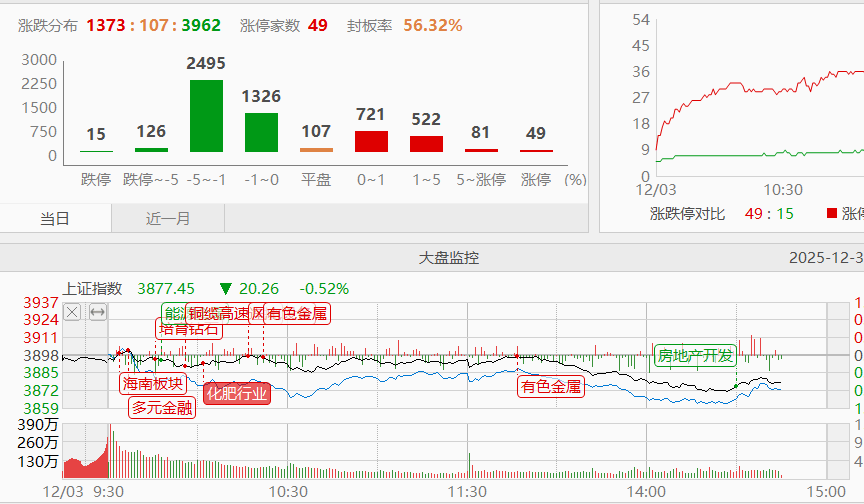Viewport: 864px width, 504px height.
Task: Click the 培育钻石 sector label
Action: (x=190, y=328)
